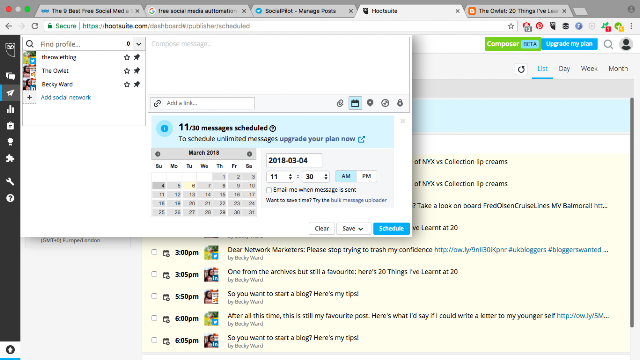The width and height of the screenshot is (640, 360).
Task: Open Assignments clipboard icon in sidebar
Action: [x=10, y=126]
